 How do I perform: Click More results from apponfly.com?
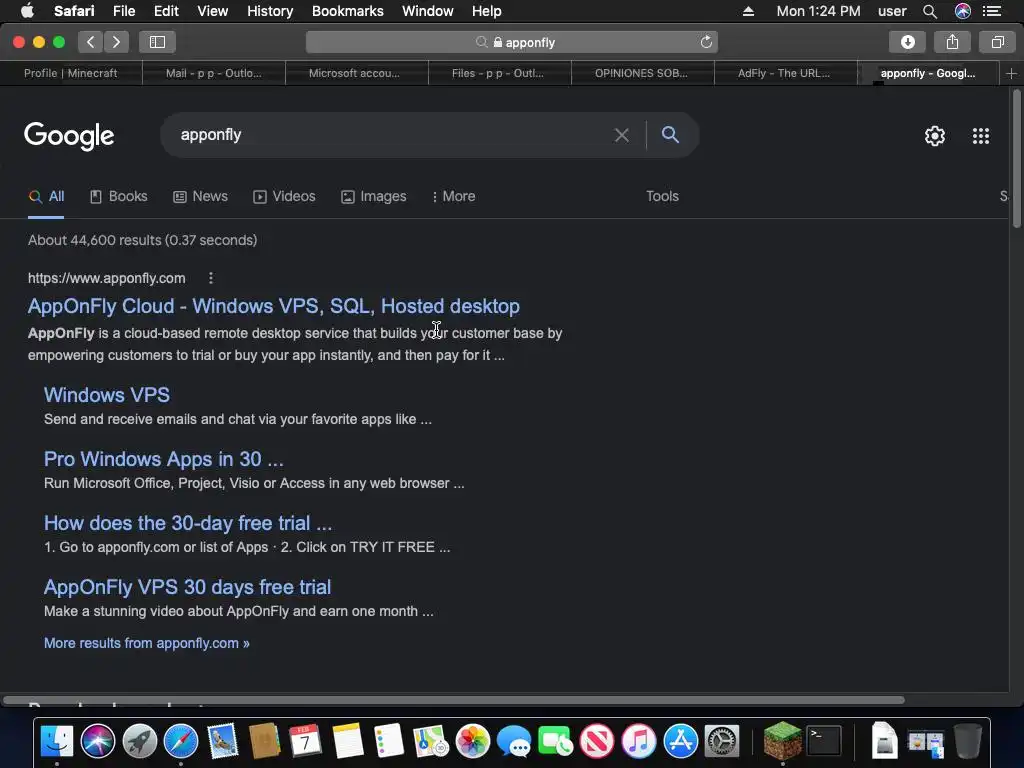[x=146, y=643]
